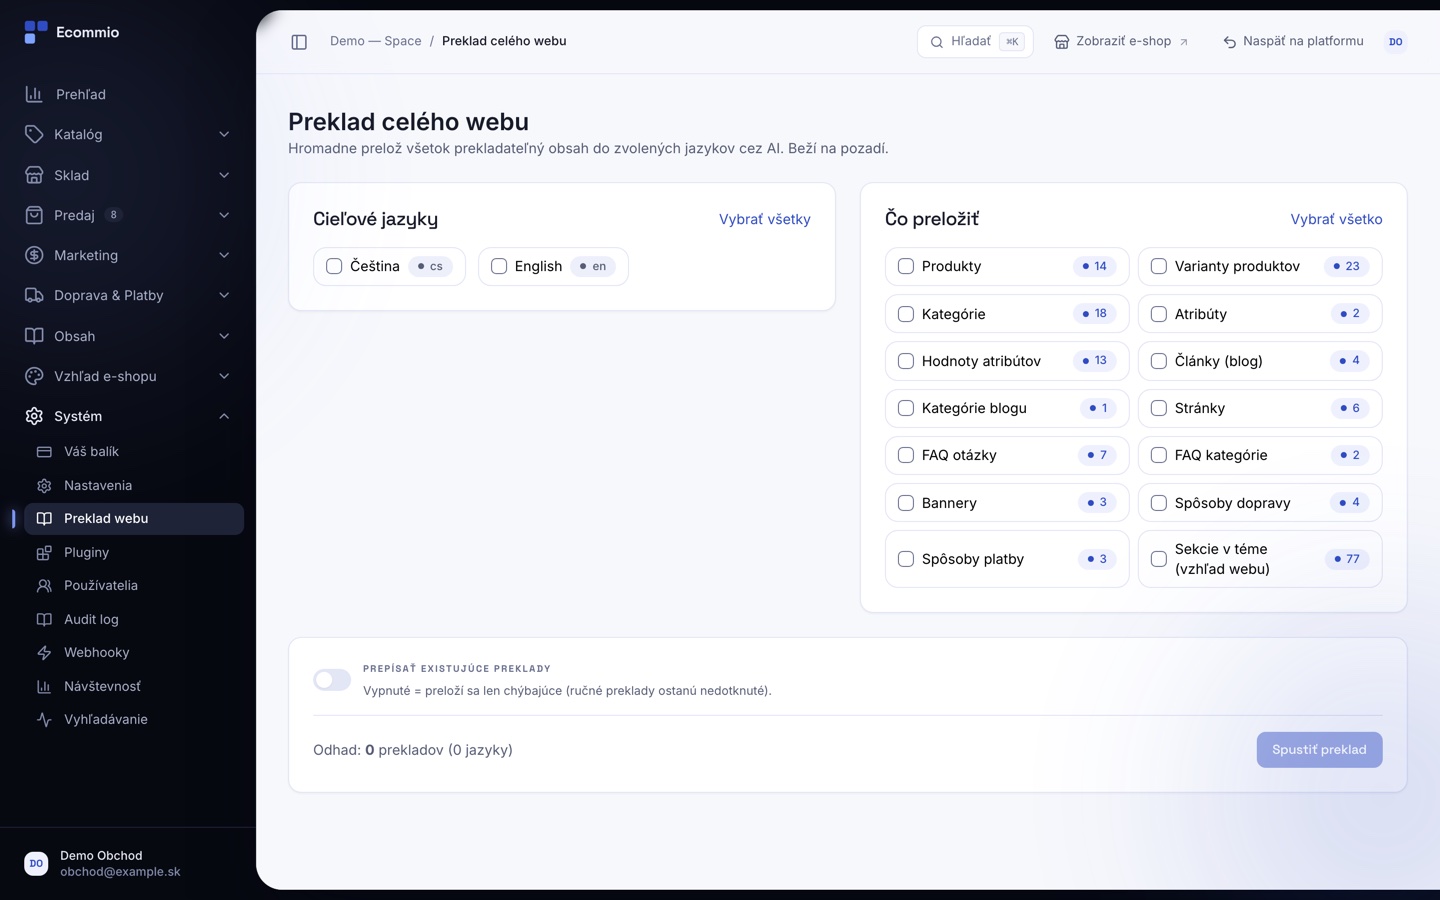Open Prehľad via its bar chart icon
The height and width of the screenshot is (900, 1440).
pos(34,94)
